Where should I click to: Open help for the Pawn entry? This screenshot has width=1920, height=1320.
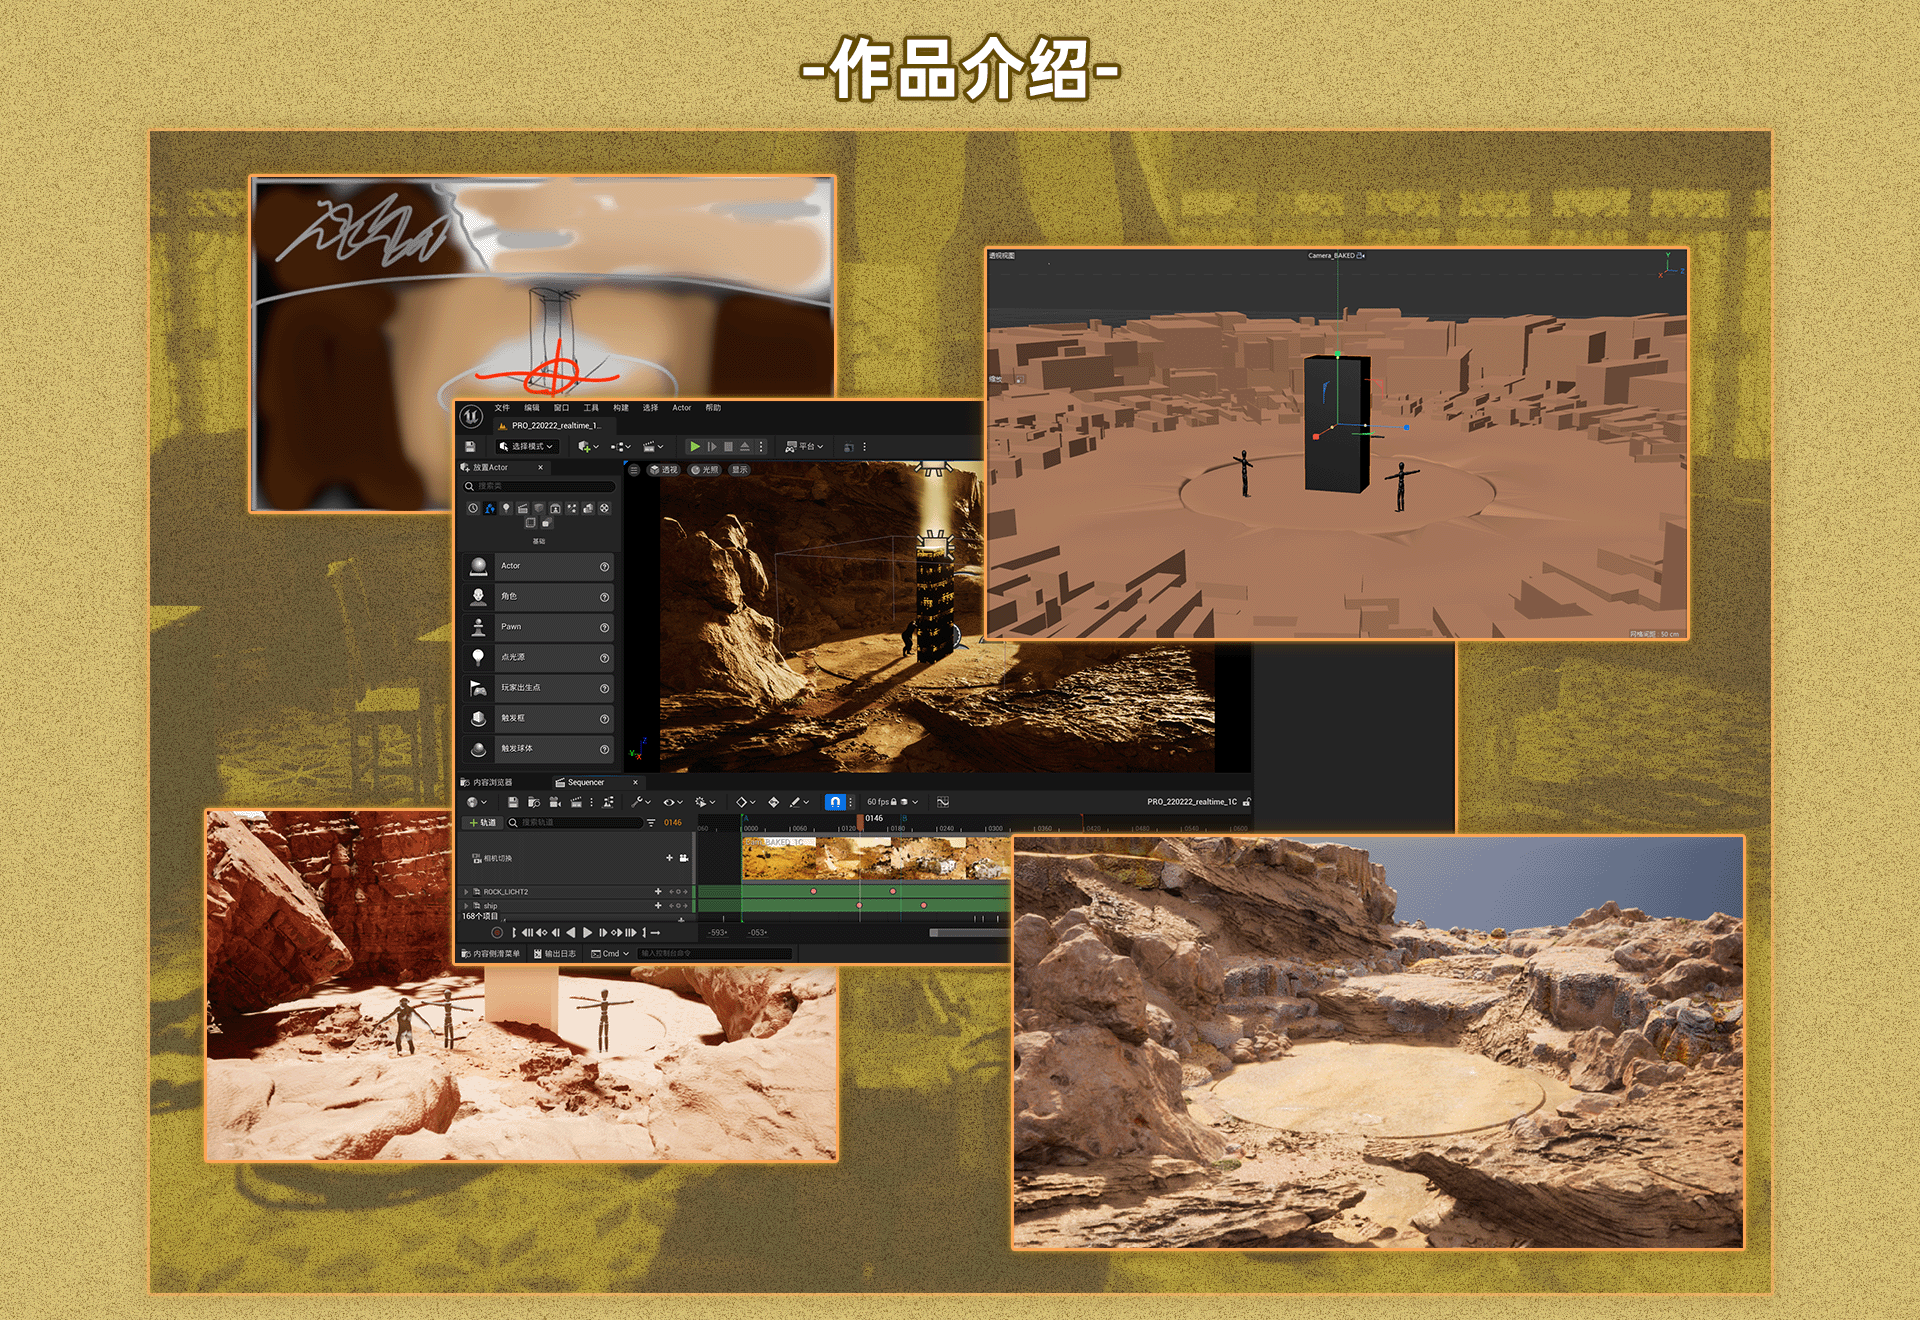(604, 628)
